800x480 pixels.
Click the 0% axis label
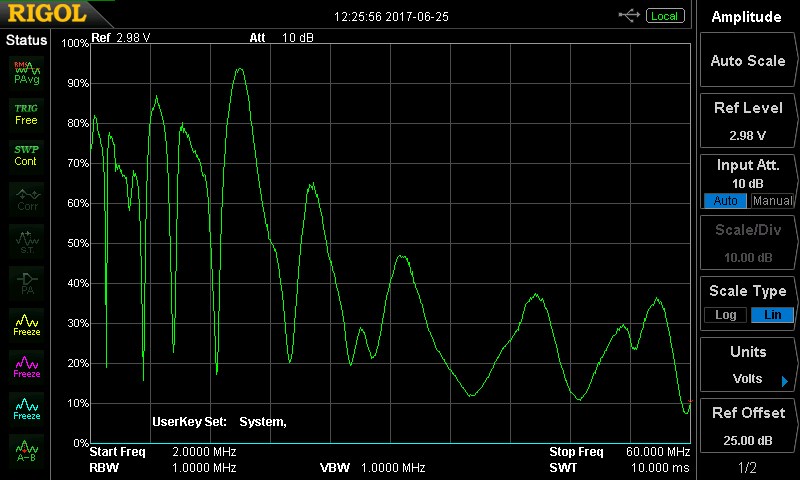point(81,443)
